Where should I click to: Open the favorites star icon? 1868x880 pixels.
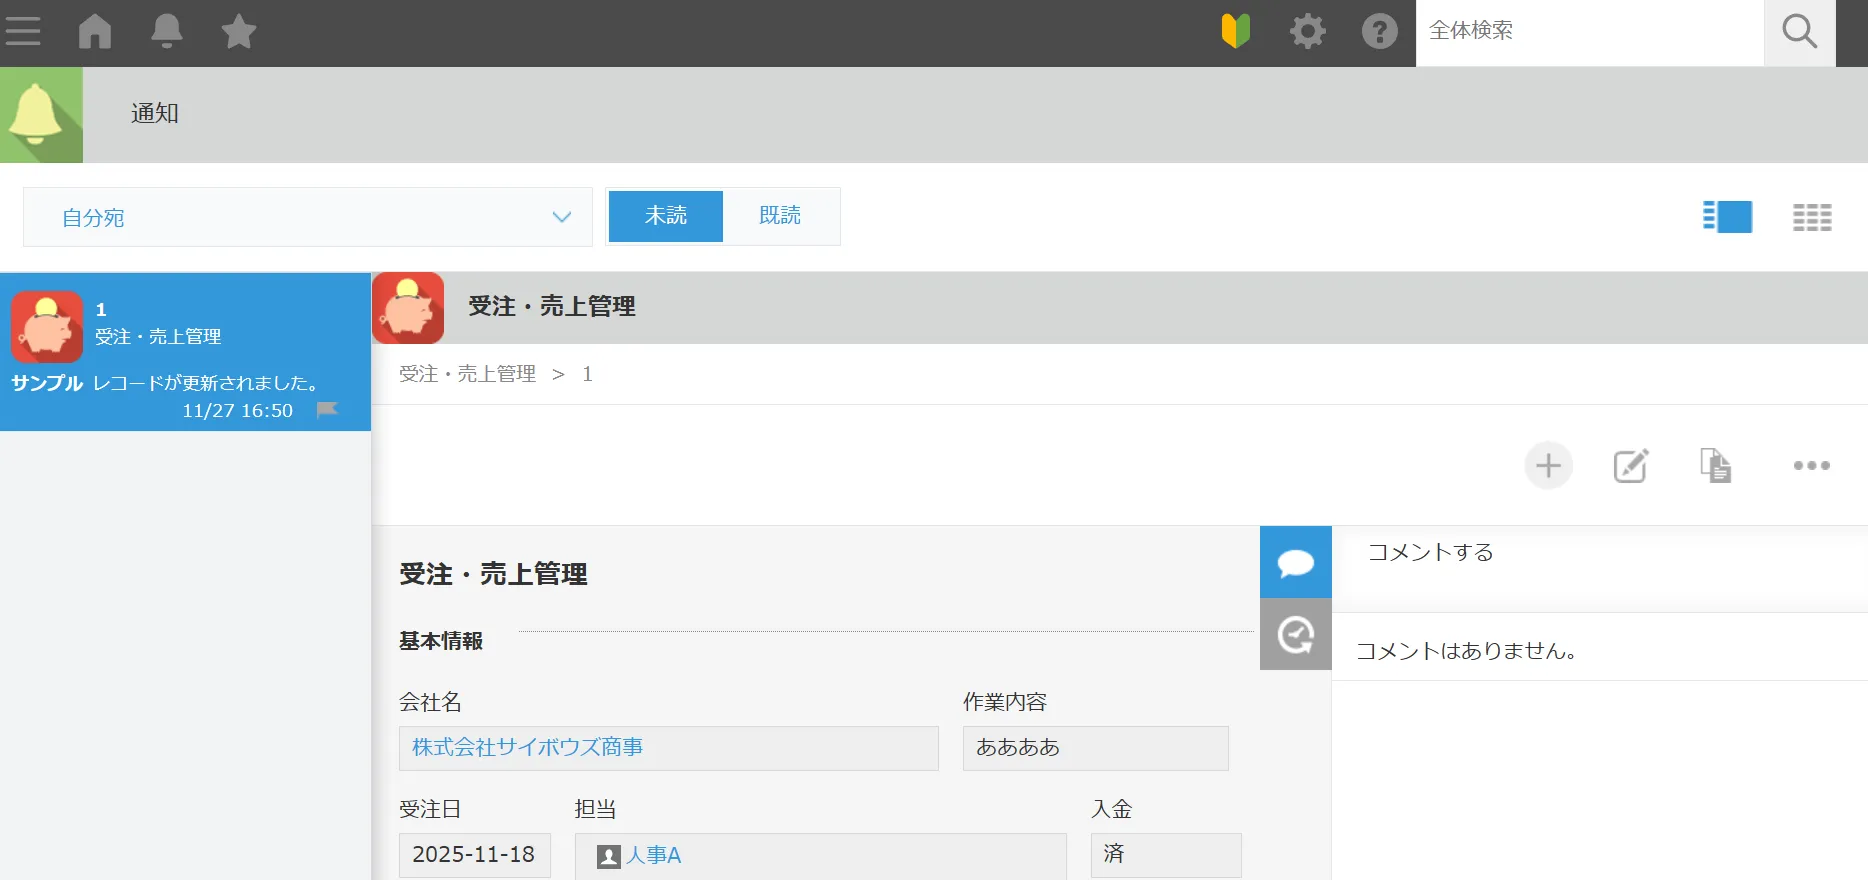pyautogui.click(x=239, y=32)
